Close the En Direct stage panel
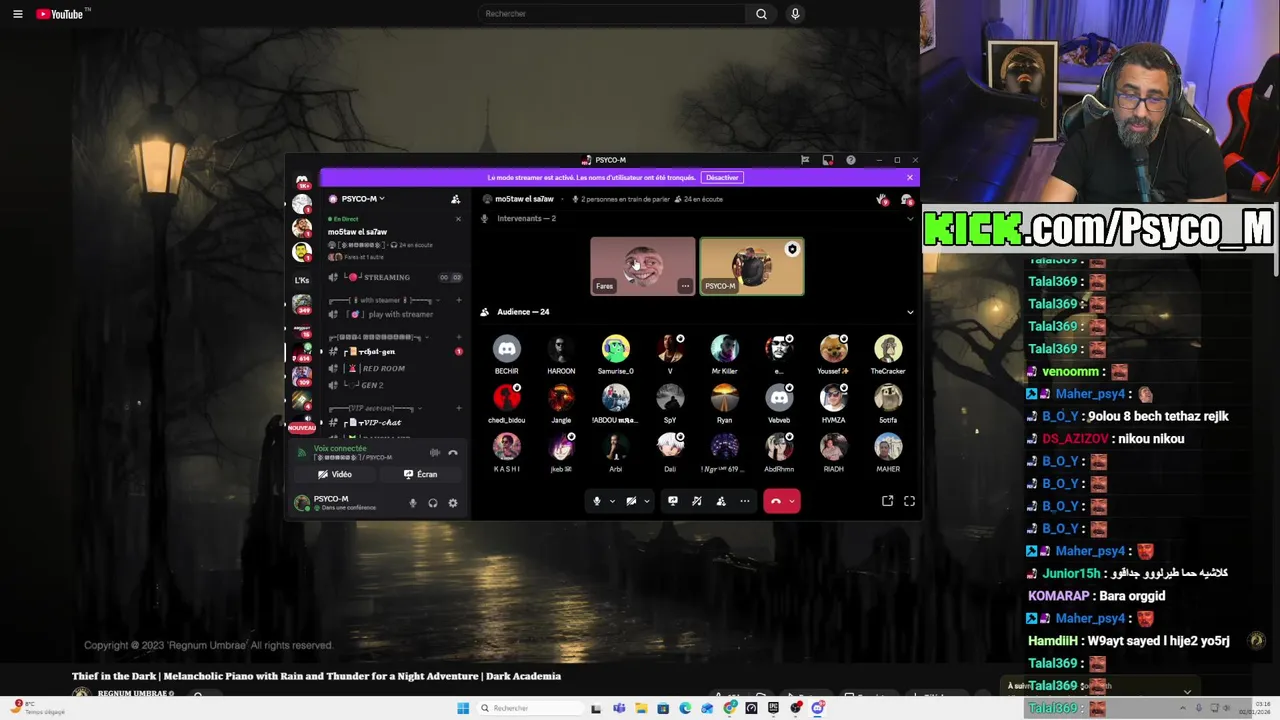 pos(458,219)
